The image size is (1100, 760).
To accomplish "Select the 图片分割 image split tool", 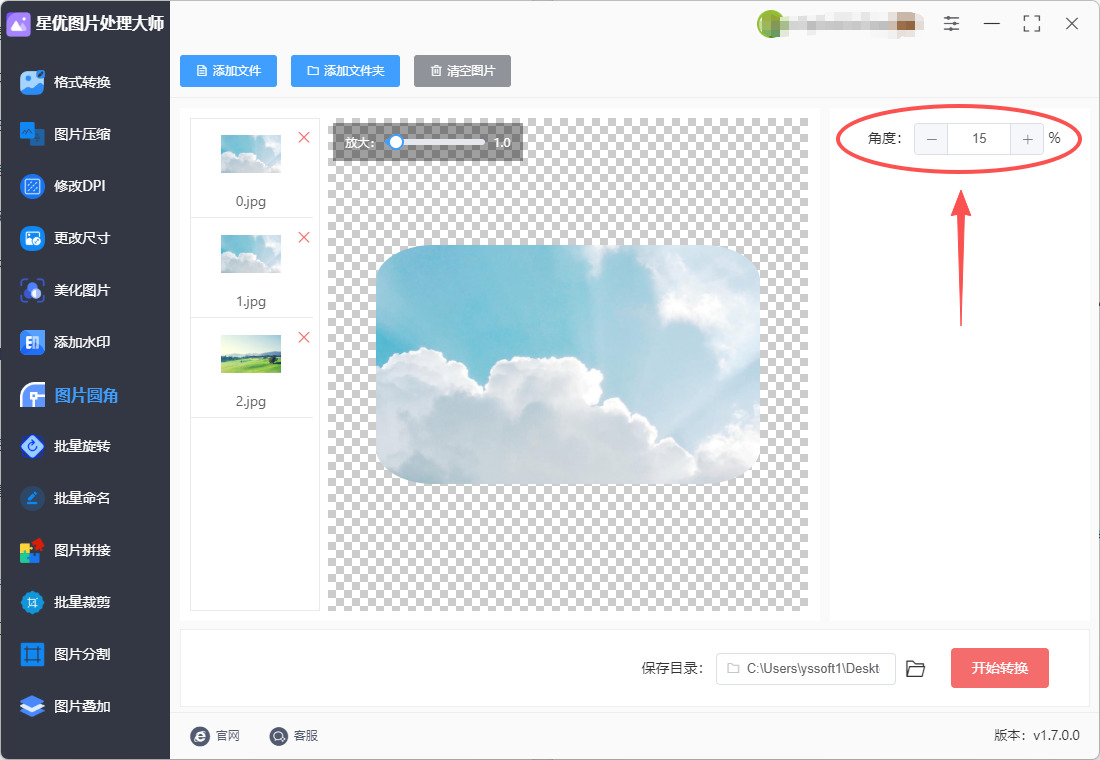I will (66, 654).
